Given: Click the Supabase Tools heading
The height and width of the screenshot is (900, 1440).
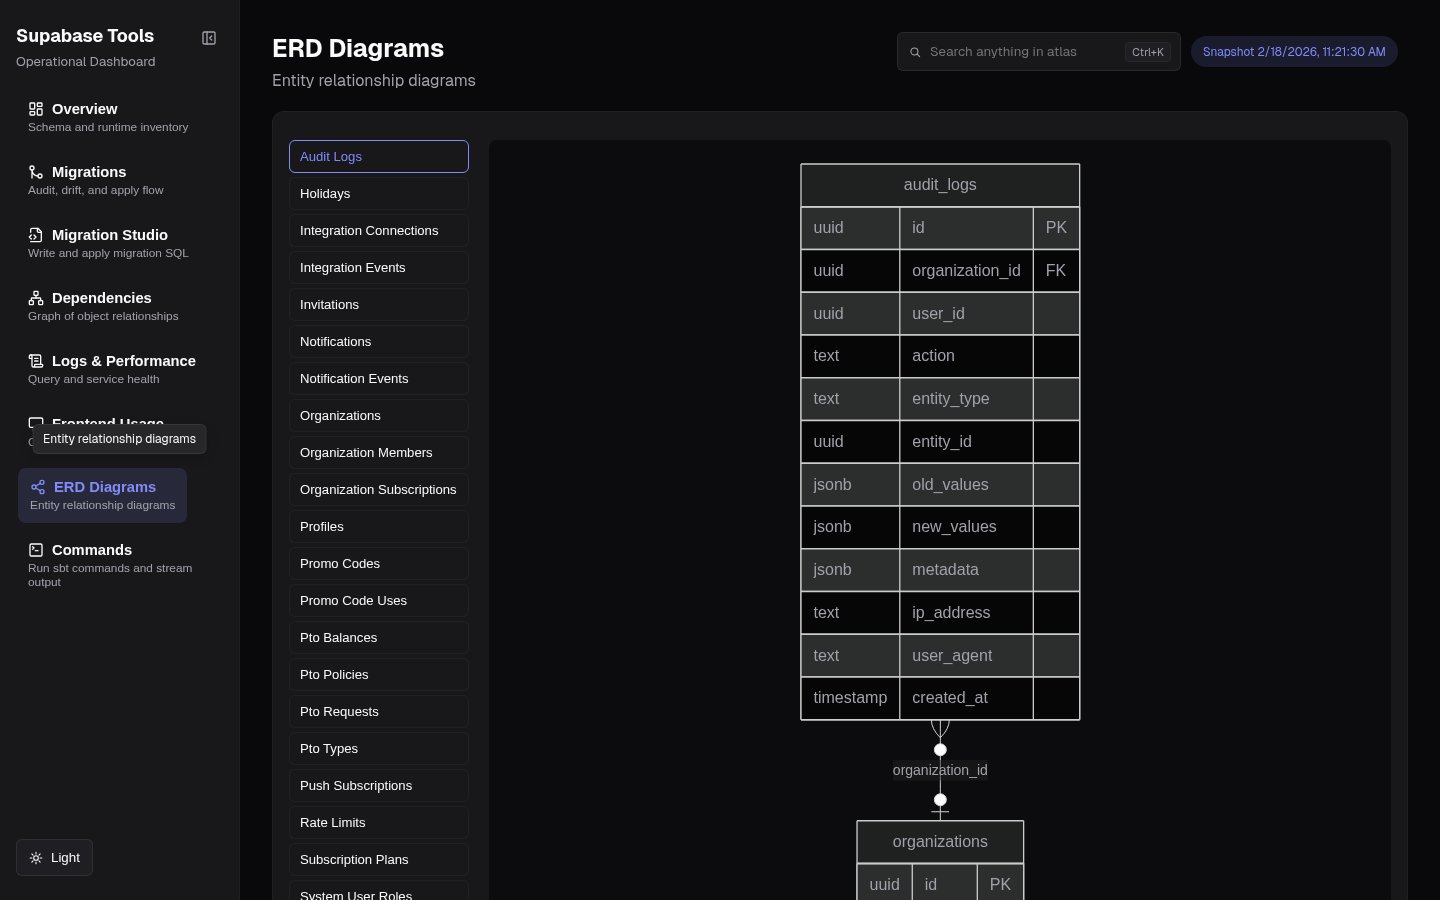Looking at the screenshot, I should [x=85, y=36].
